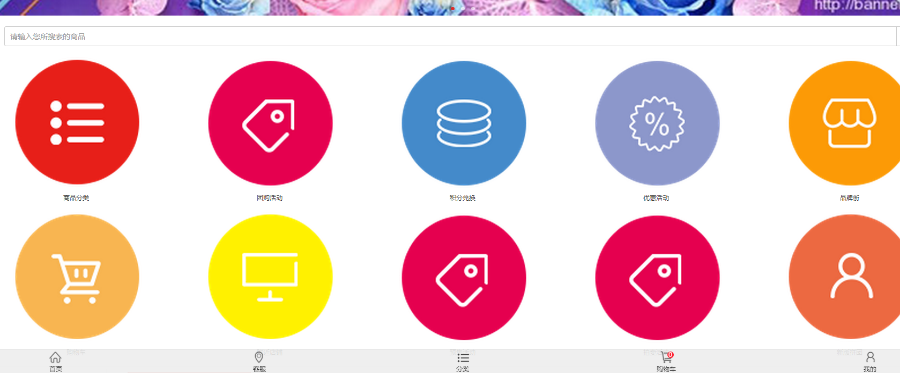
Task: Focus the product search input field
Action: [x=451, y=36]
